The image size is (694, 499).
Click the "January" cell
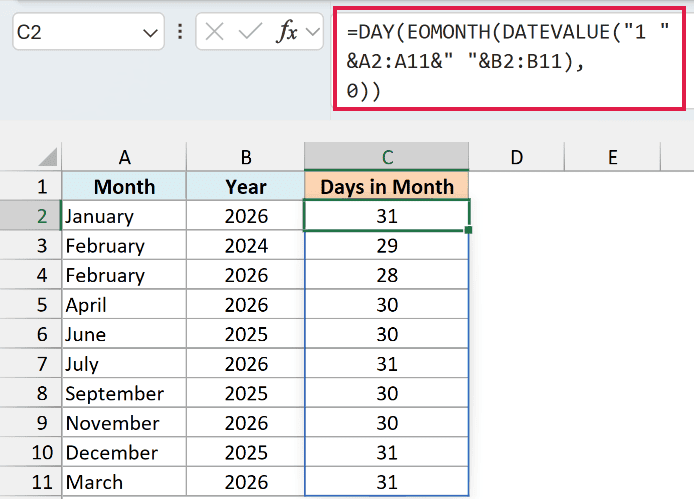click(x=124, y=216)
